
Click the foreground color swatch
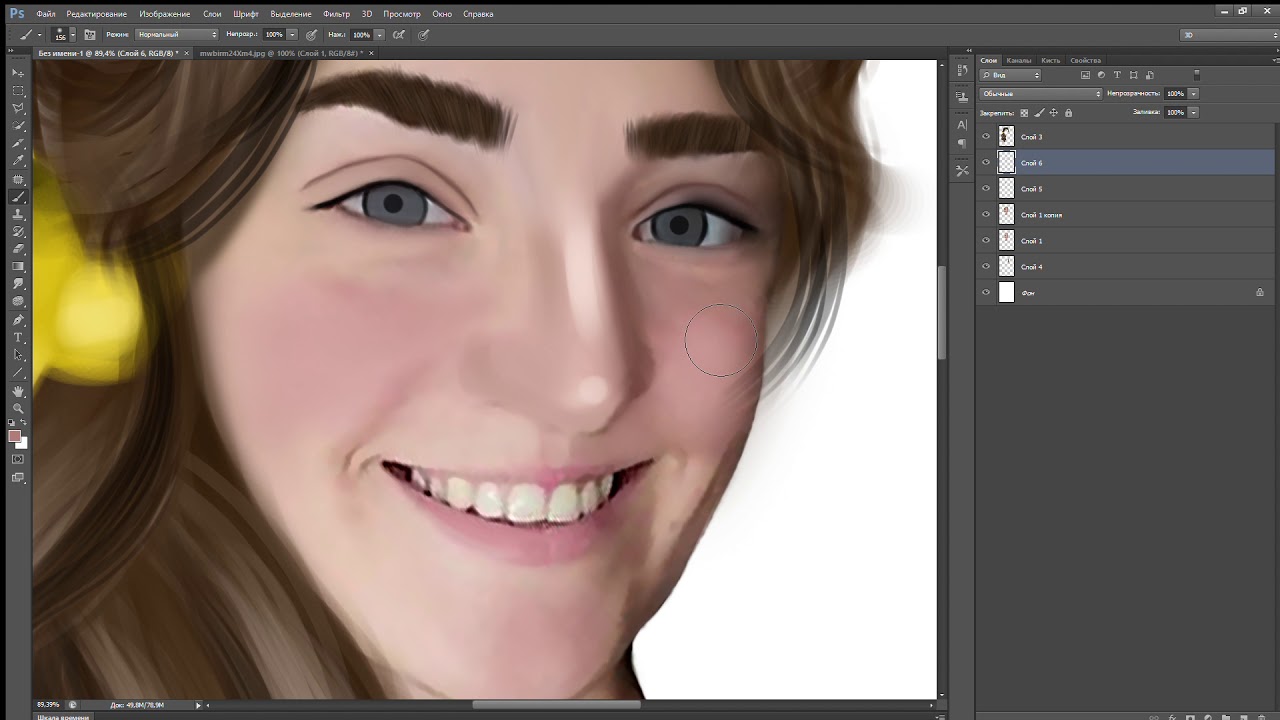tap(14, 436)
